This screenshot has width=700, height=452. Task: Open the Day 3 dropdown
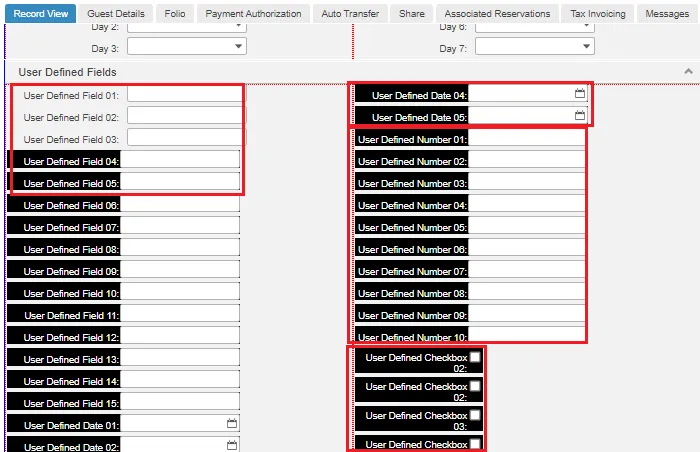187,46
